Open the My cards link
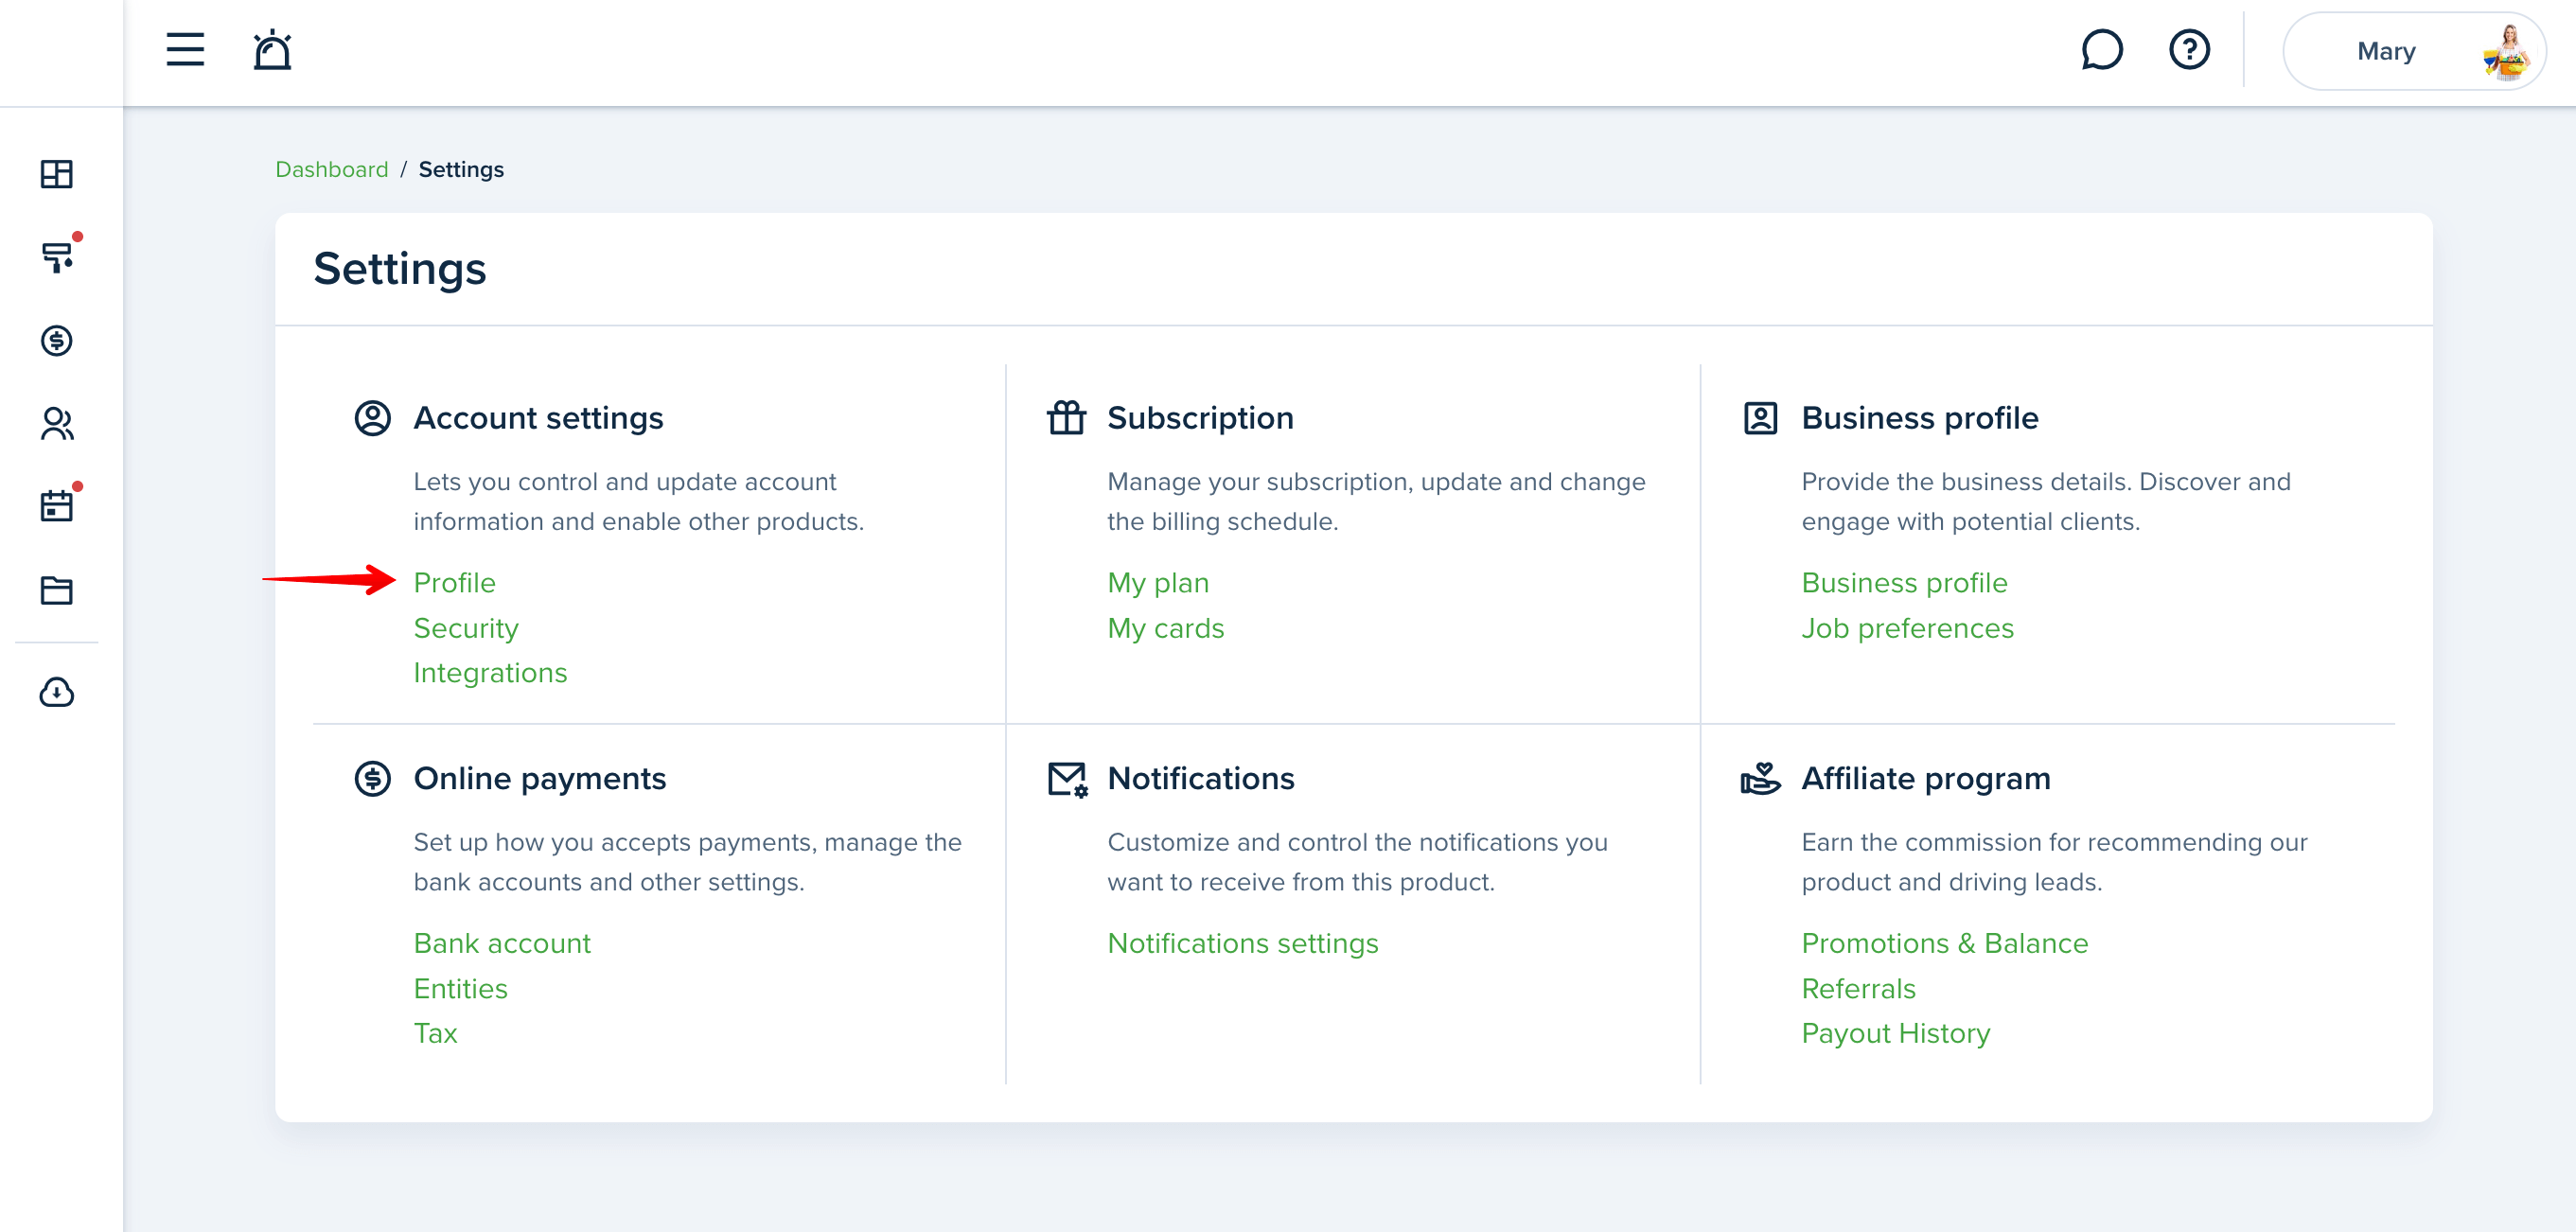The image size is (2576, 1232). point(1165,629)
